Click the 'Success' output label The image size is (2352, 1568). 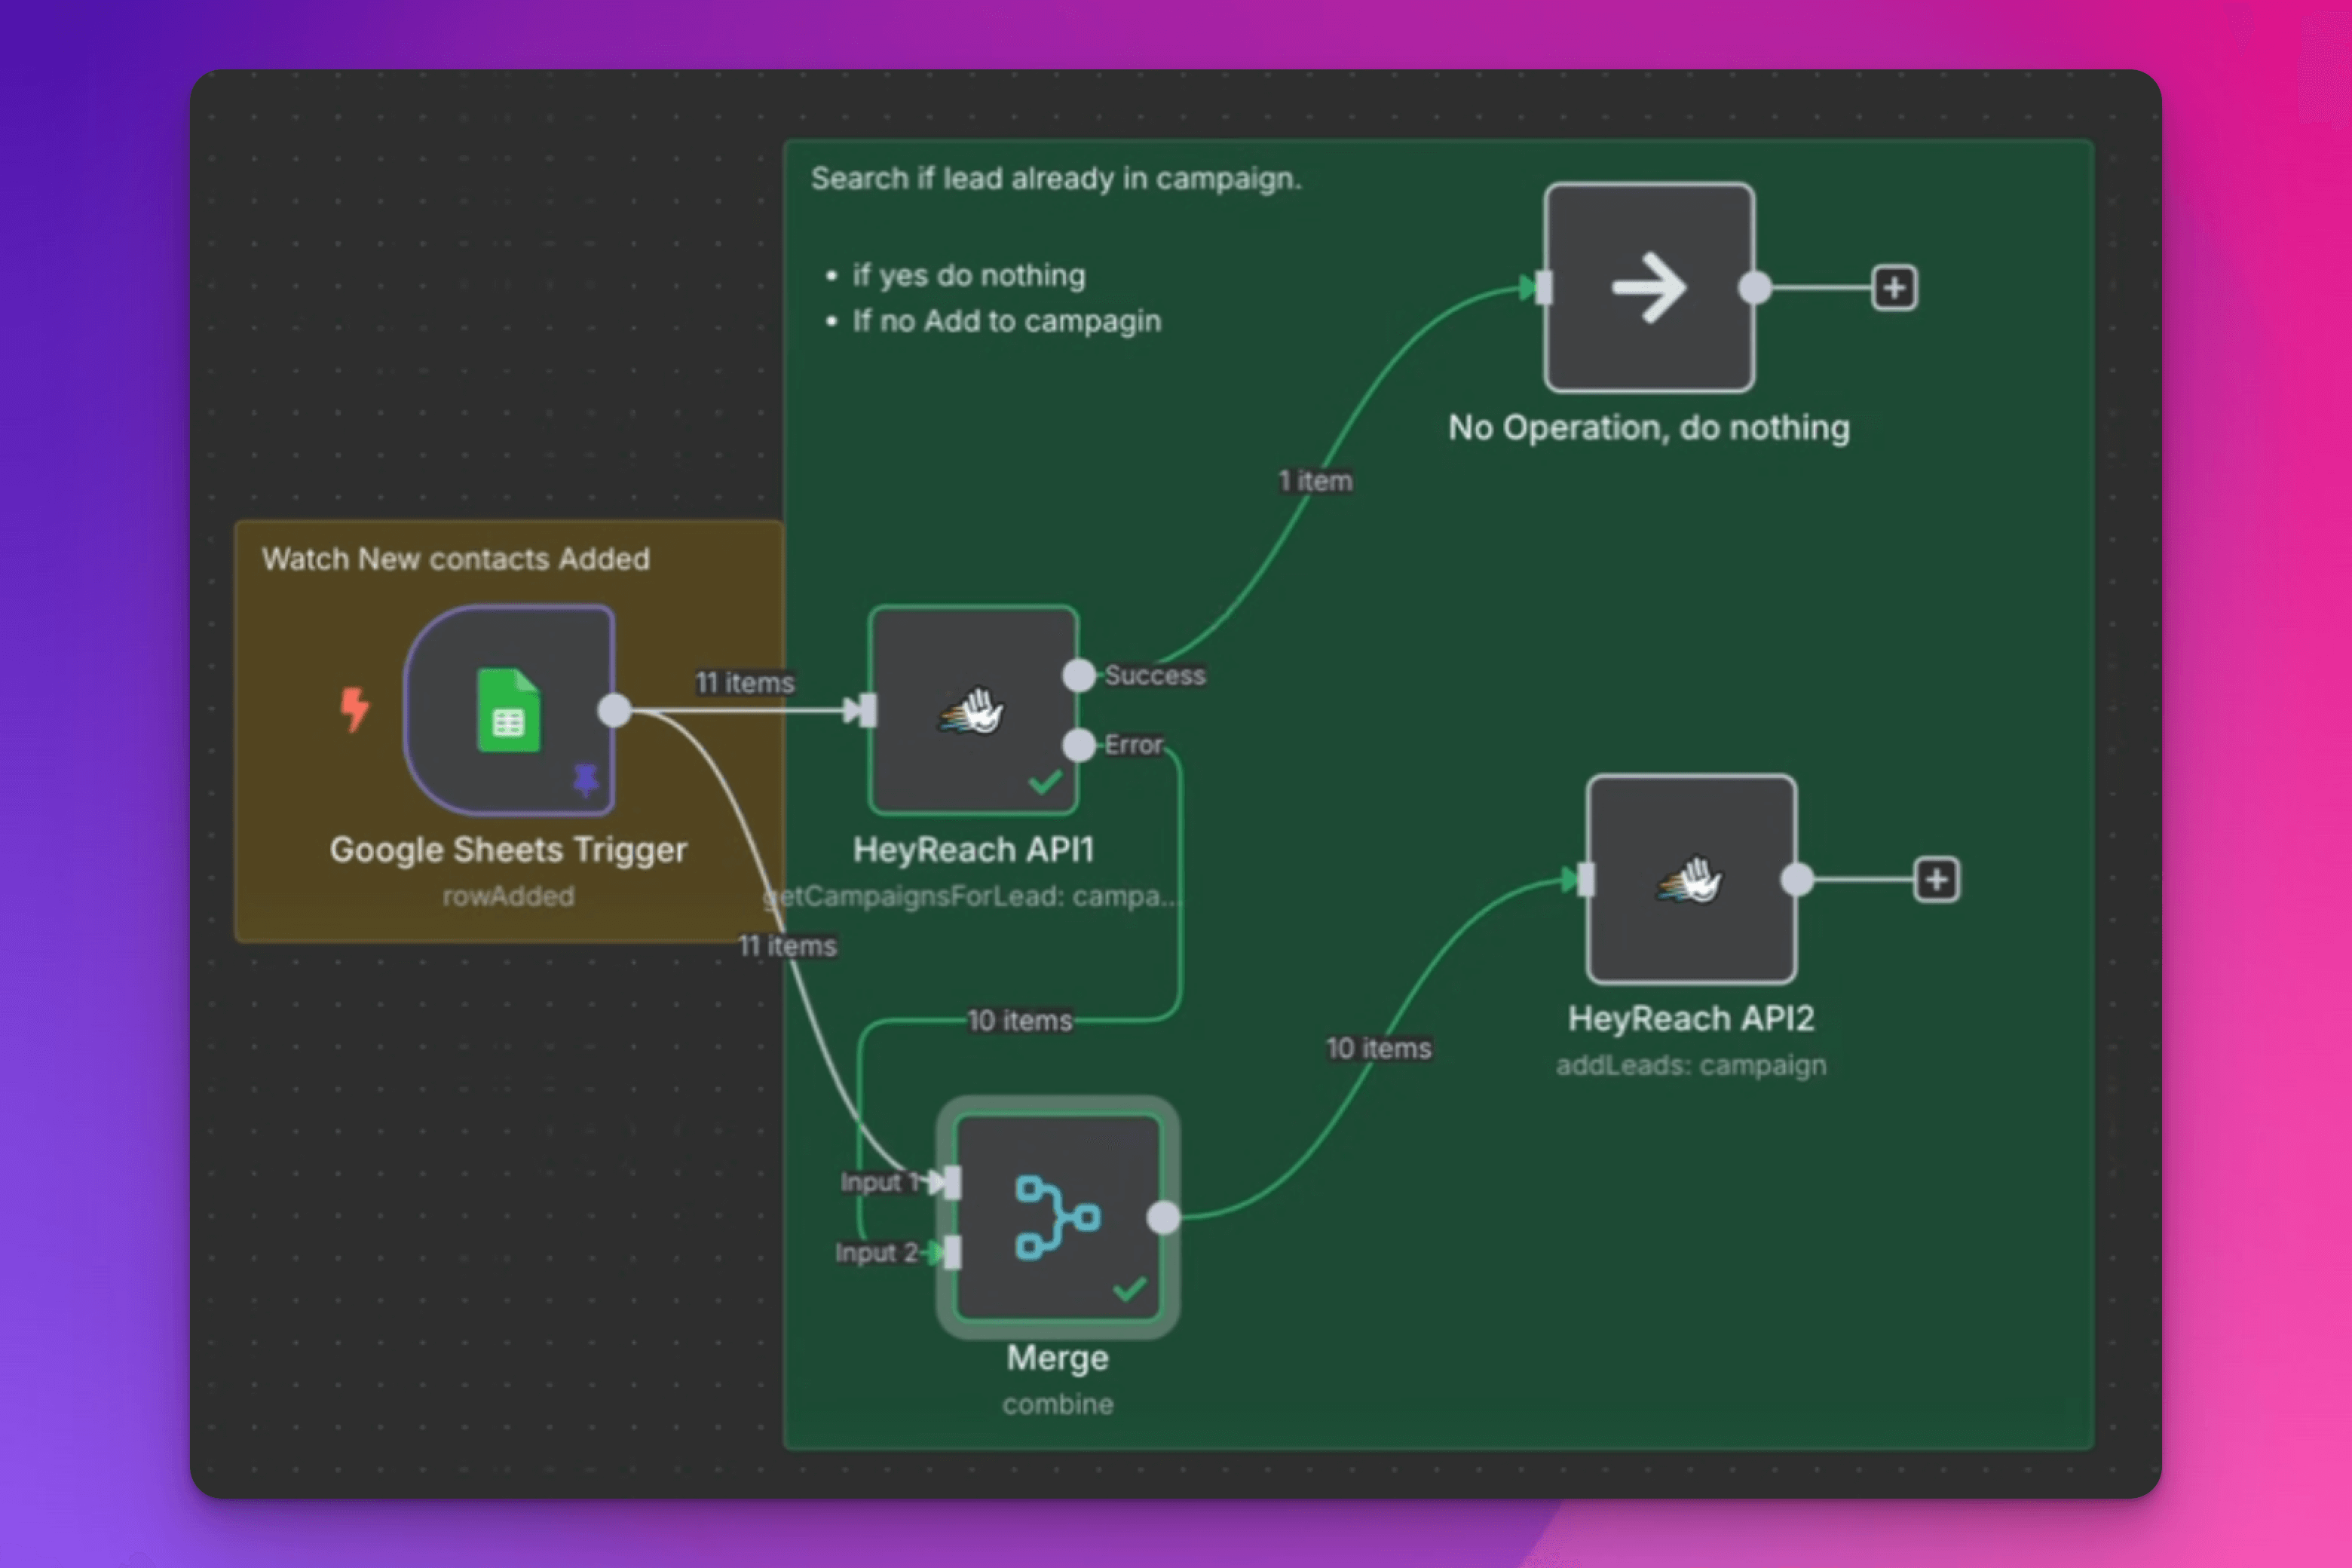(x=1155, y=676)
